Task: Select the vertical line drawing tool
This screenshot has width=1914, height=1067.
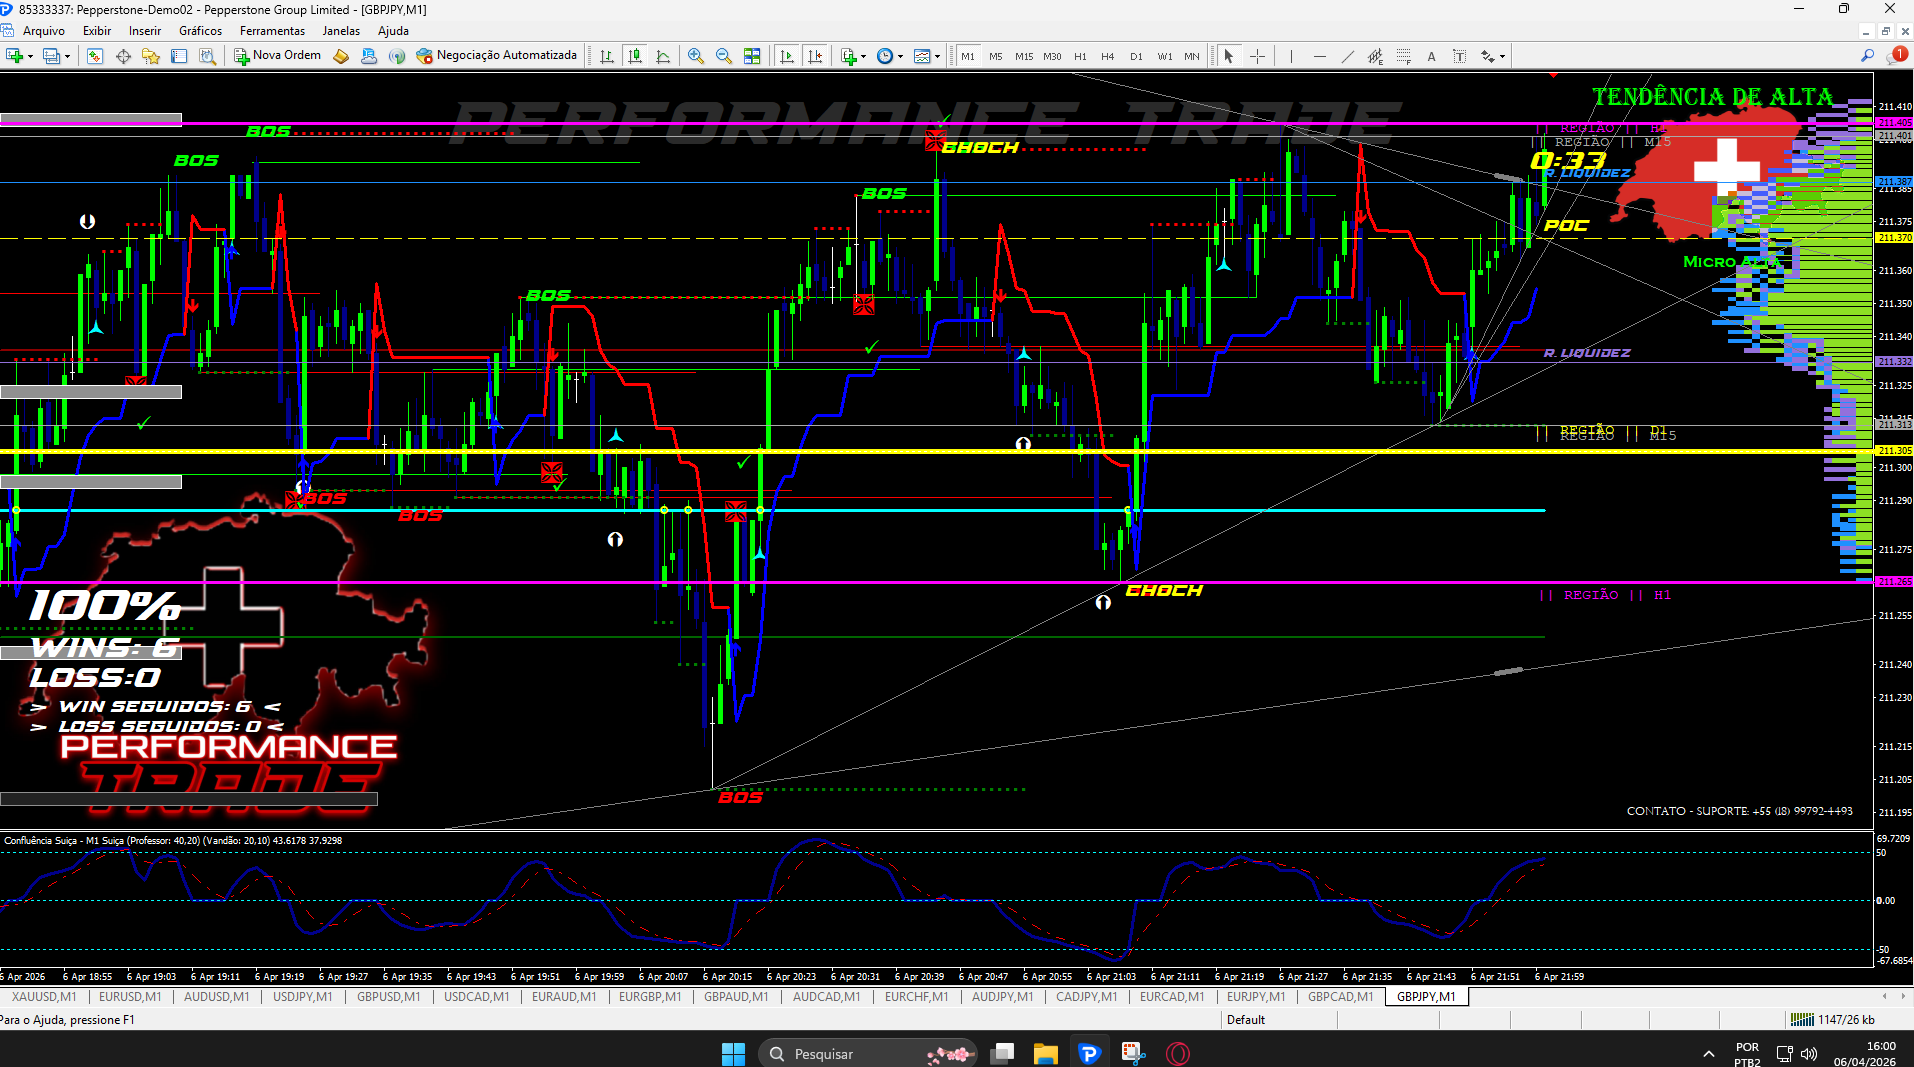Action: pyautogui.click(x=1291, y=56)
